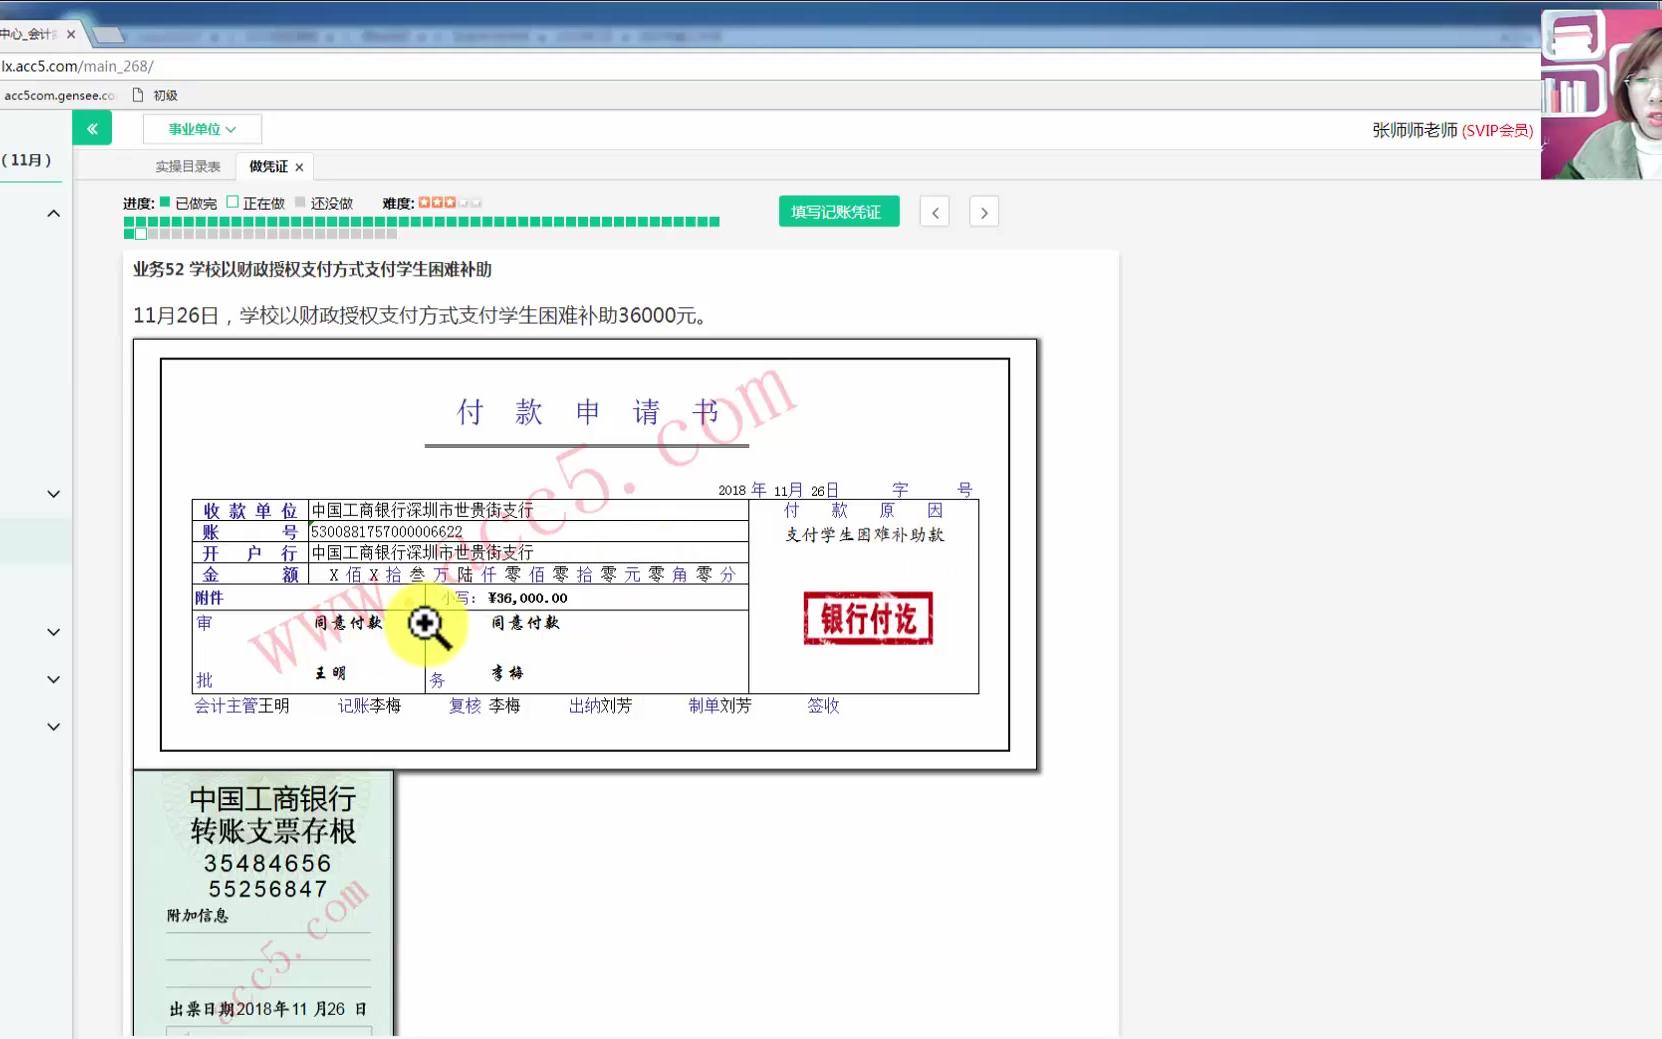Click the third difficulty star

[x=451, y=201]
